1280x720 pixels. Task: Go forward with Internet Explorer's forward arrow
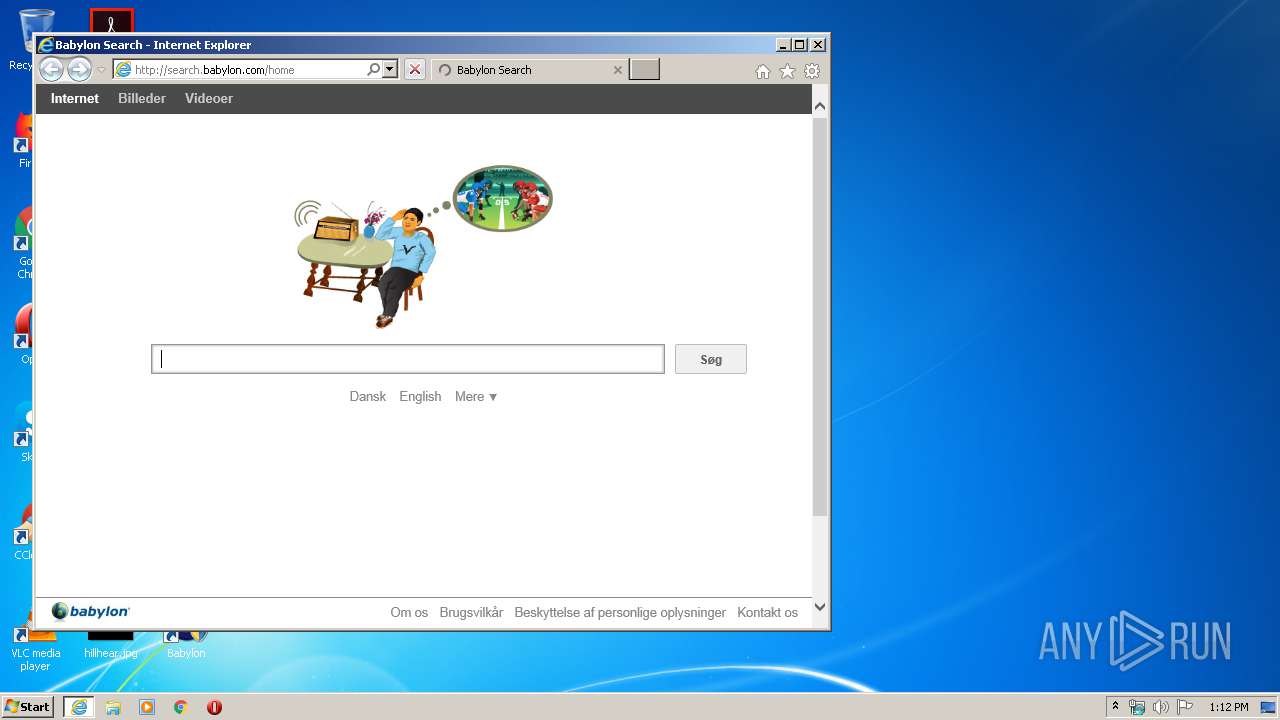(79, 70)
